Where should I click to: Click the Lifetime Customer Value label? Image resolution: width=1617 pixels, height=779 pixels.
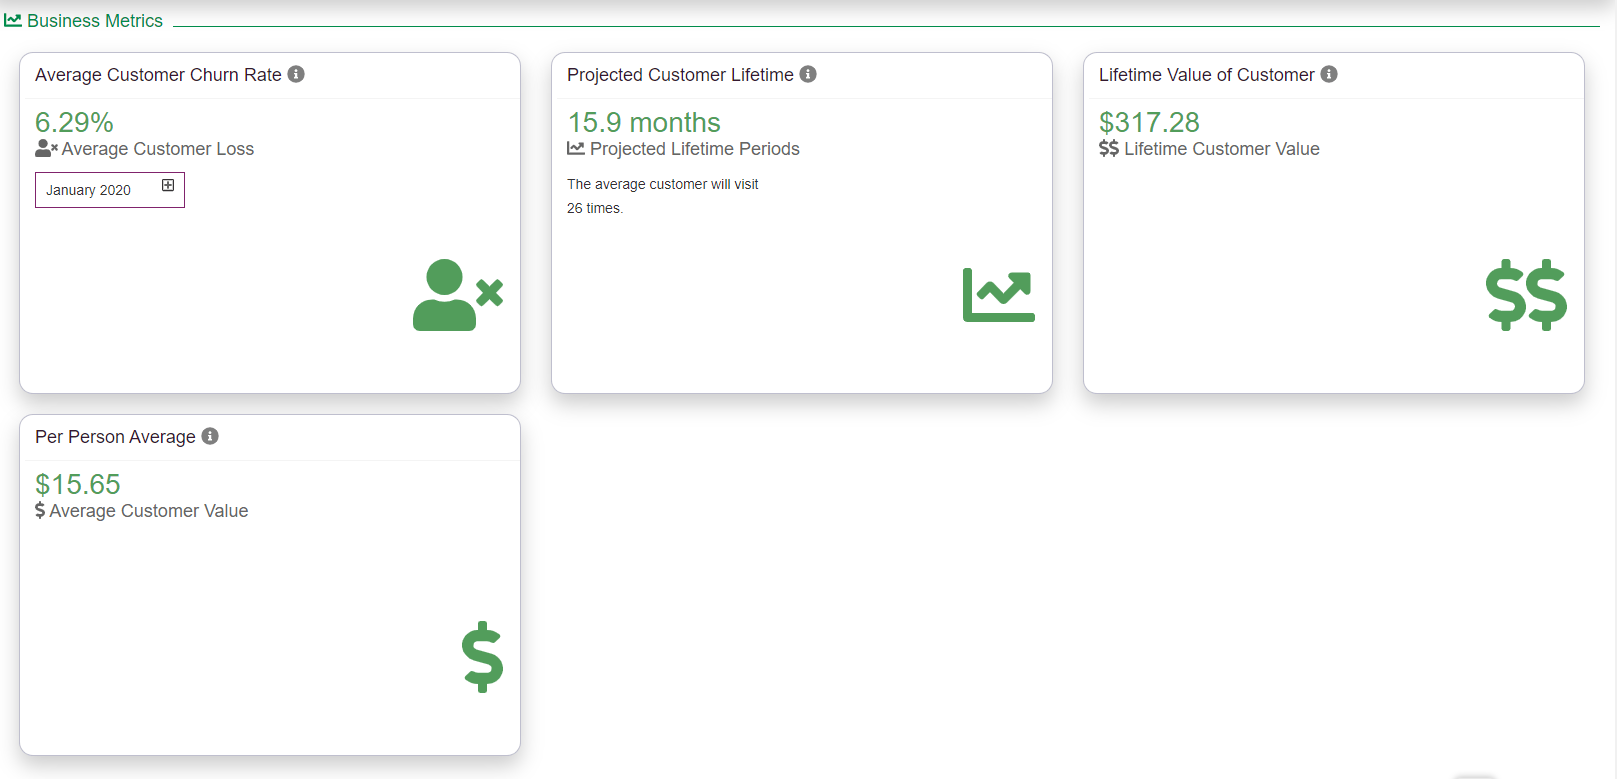coord(1221,149)
